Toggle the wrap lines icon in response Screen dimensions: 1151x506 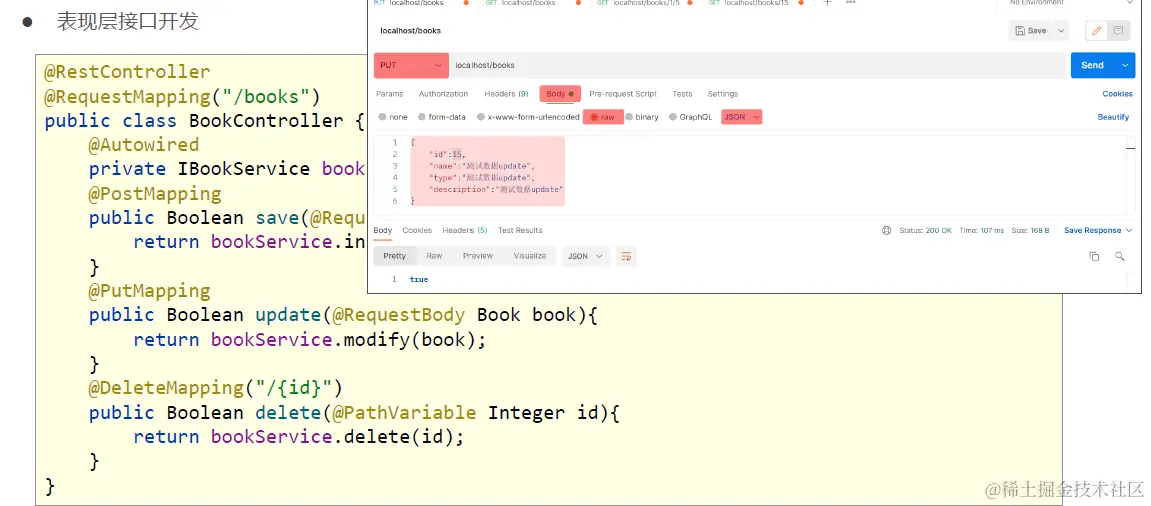click(626, 256)
